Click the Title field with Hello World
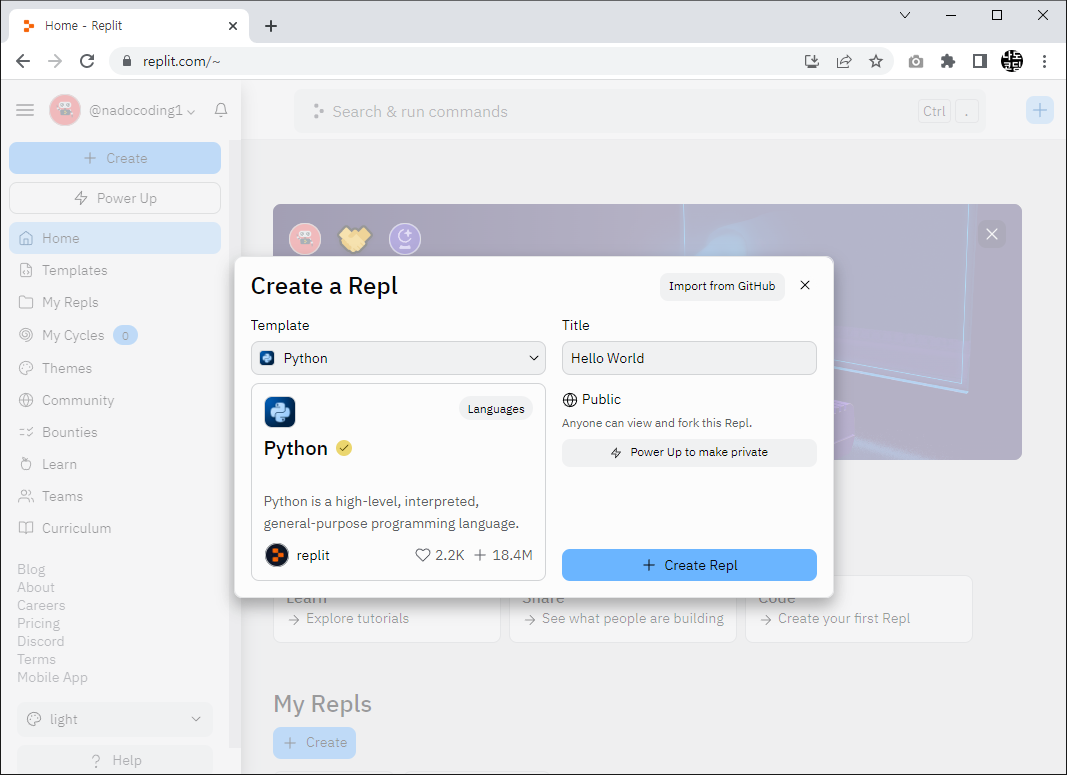Screen dimensions: 1067x775 point(689,358)
